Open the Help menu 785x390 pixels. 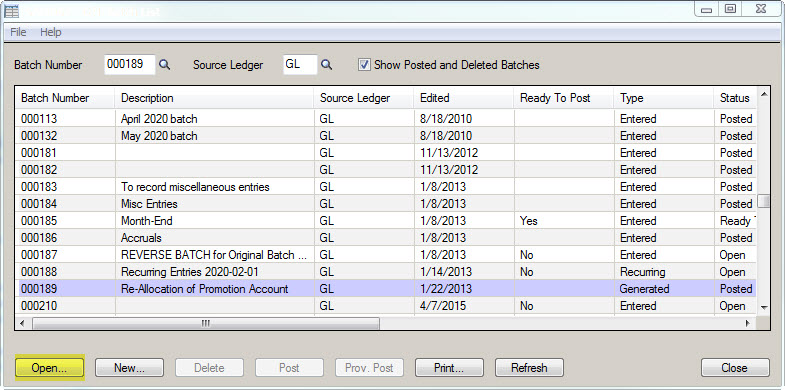(51, 32)
